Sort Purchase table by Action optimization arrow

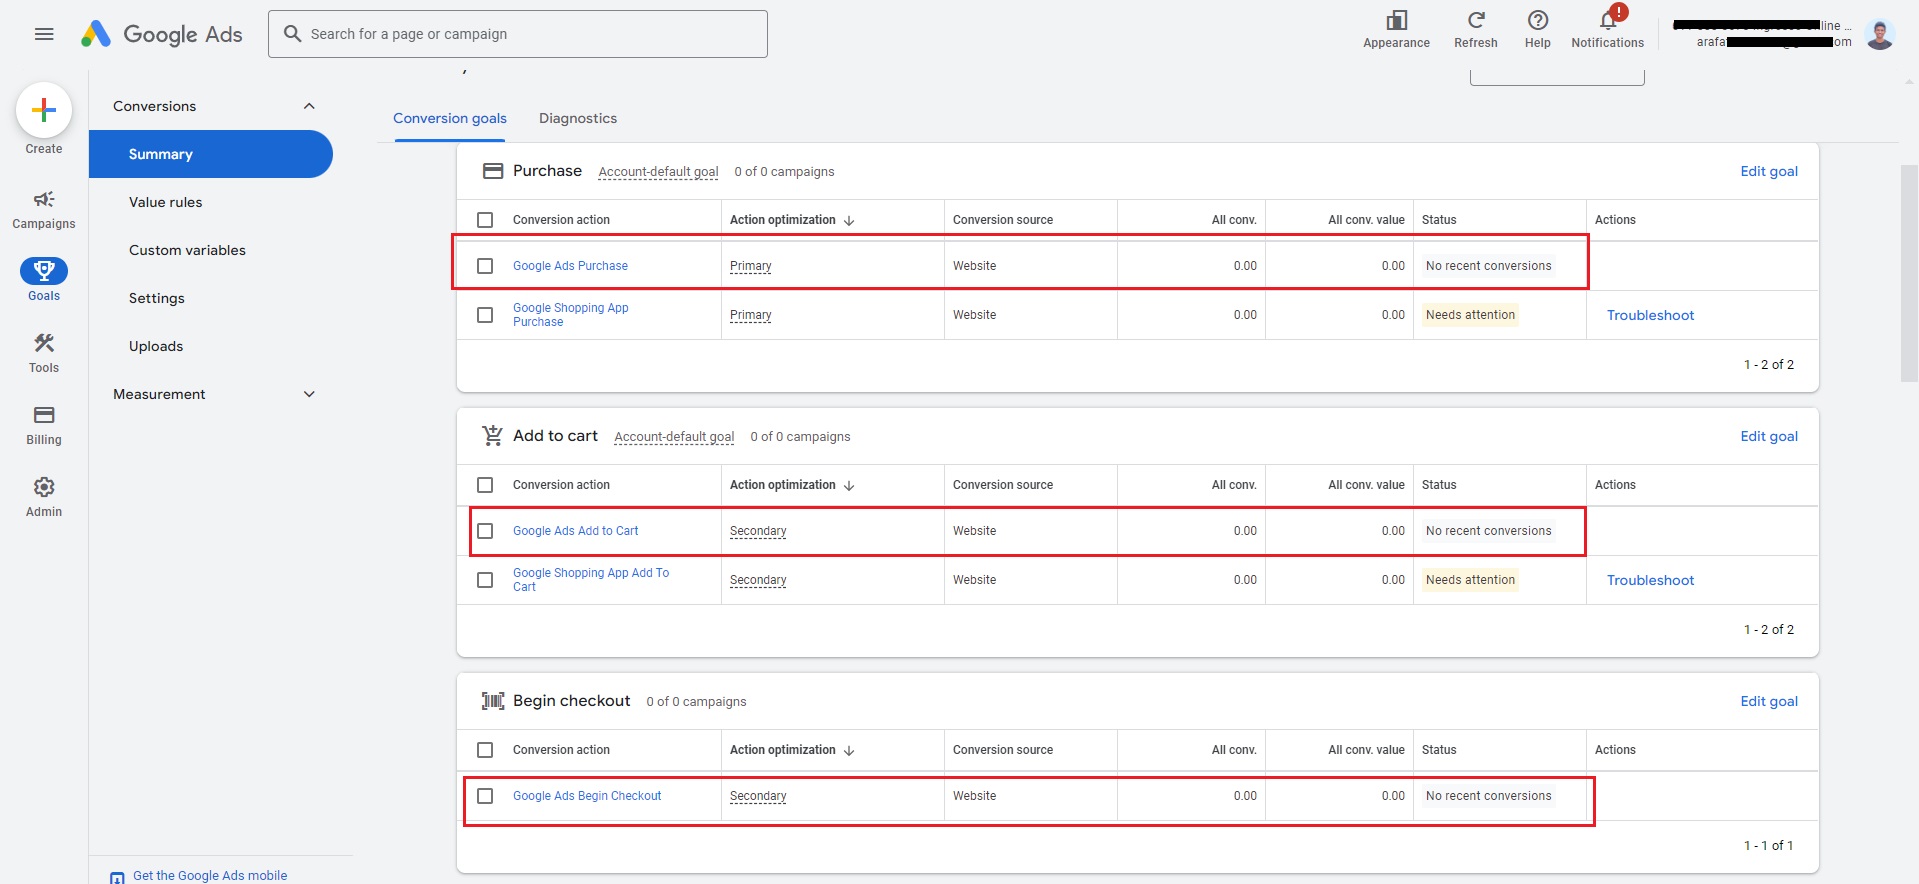pos(849,220)
